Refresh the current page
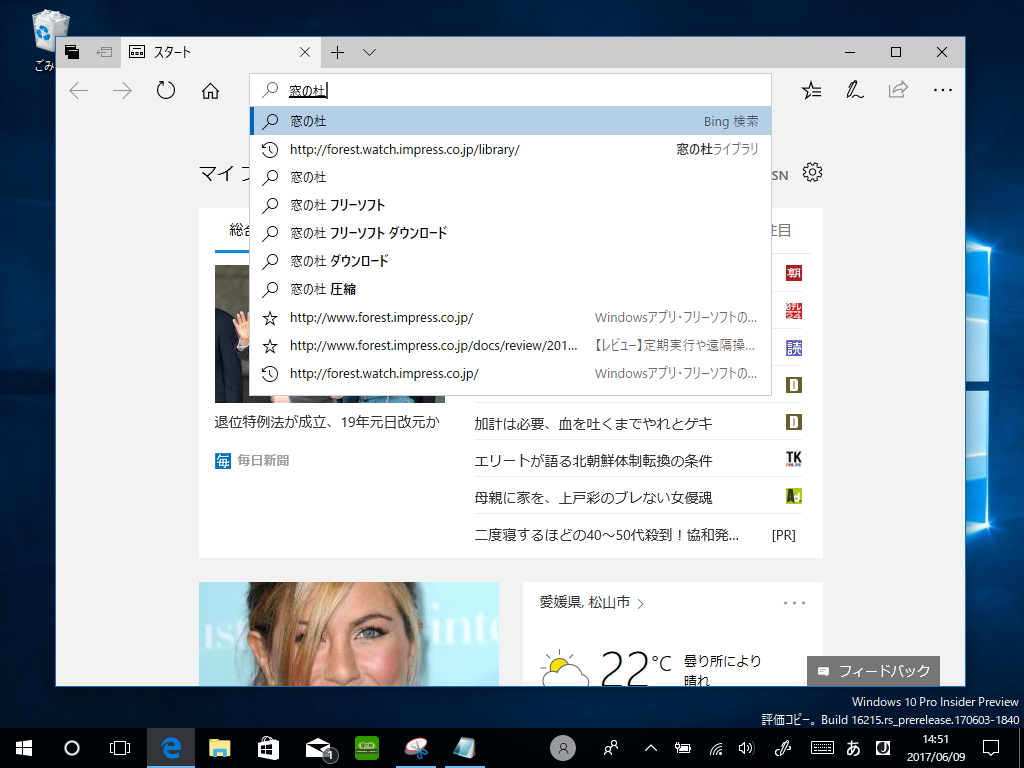 (166, 90)
